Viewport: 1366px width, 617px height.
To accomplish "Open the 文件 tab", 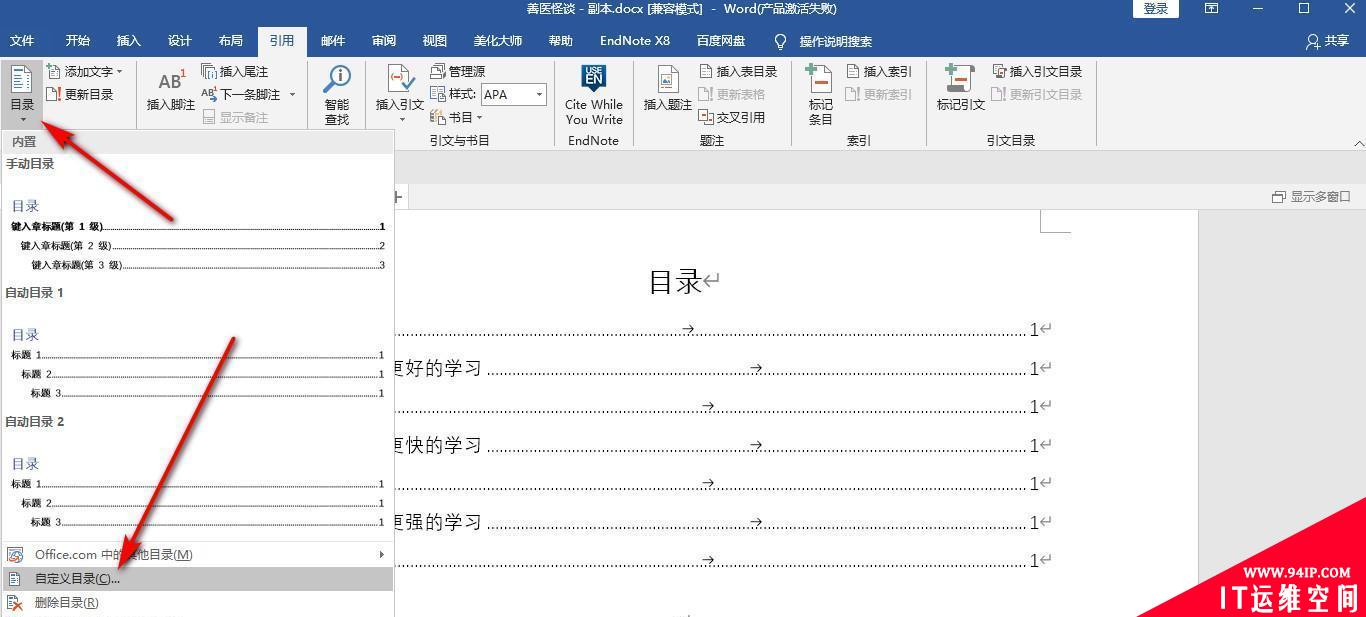I will (22, 41).
